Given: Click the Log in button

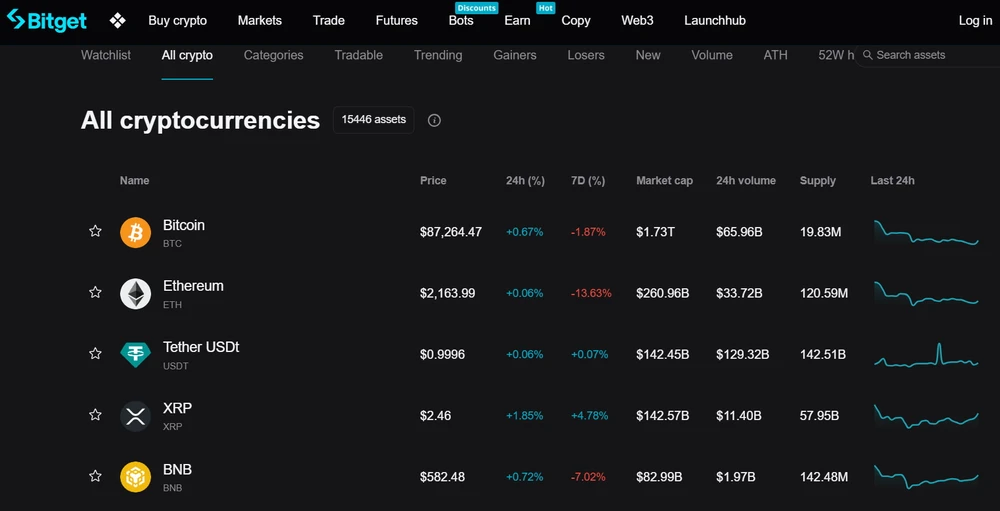Looking at the screenshot, I should click(975, 20).
